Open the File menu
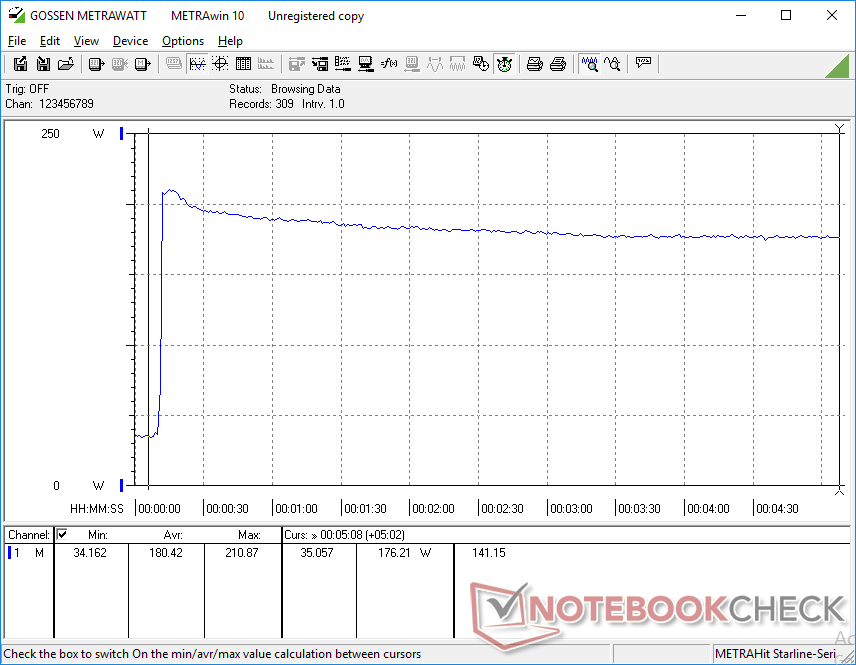The height and width of the screenshot is (665, 856). click(17, 41)
